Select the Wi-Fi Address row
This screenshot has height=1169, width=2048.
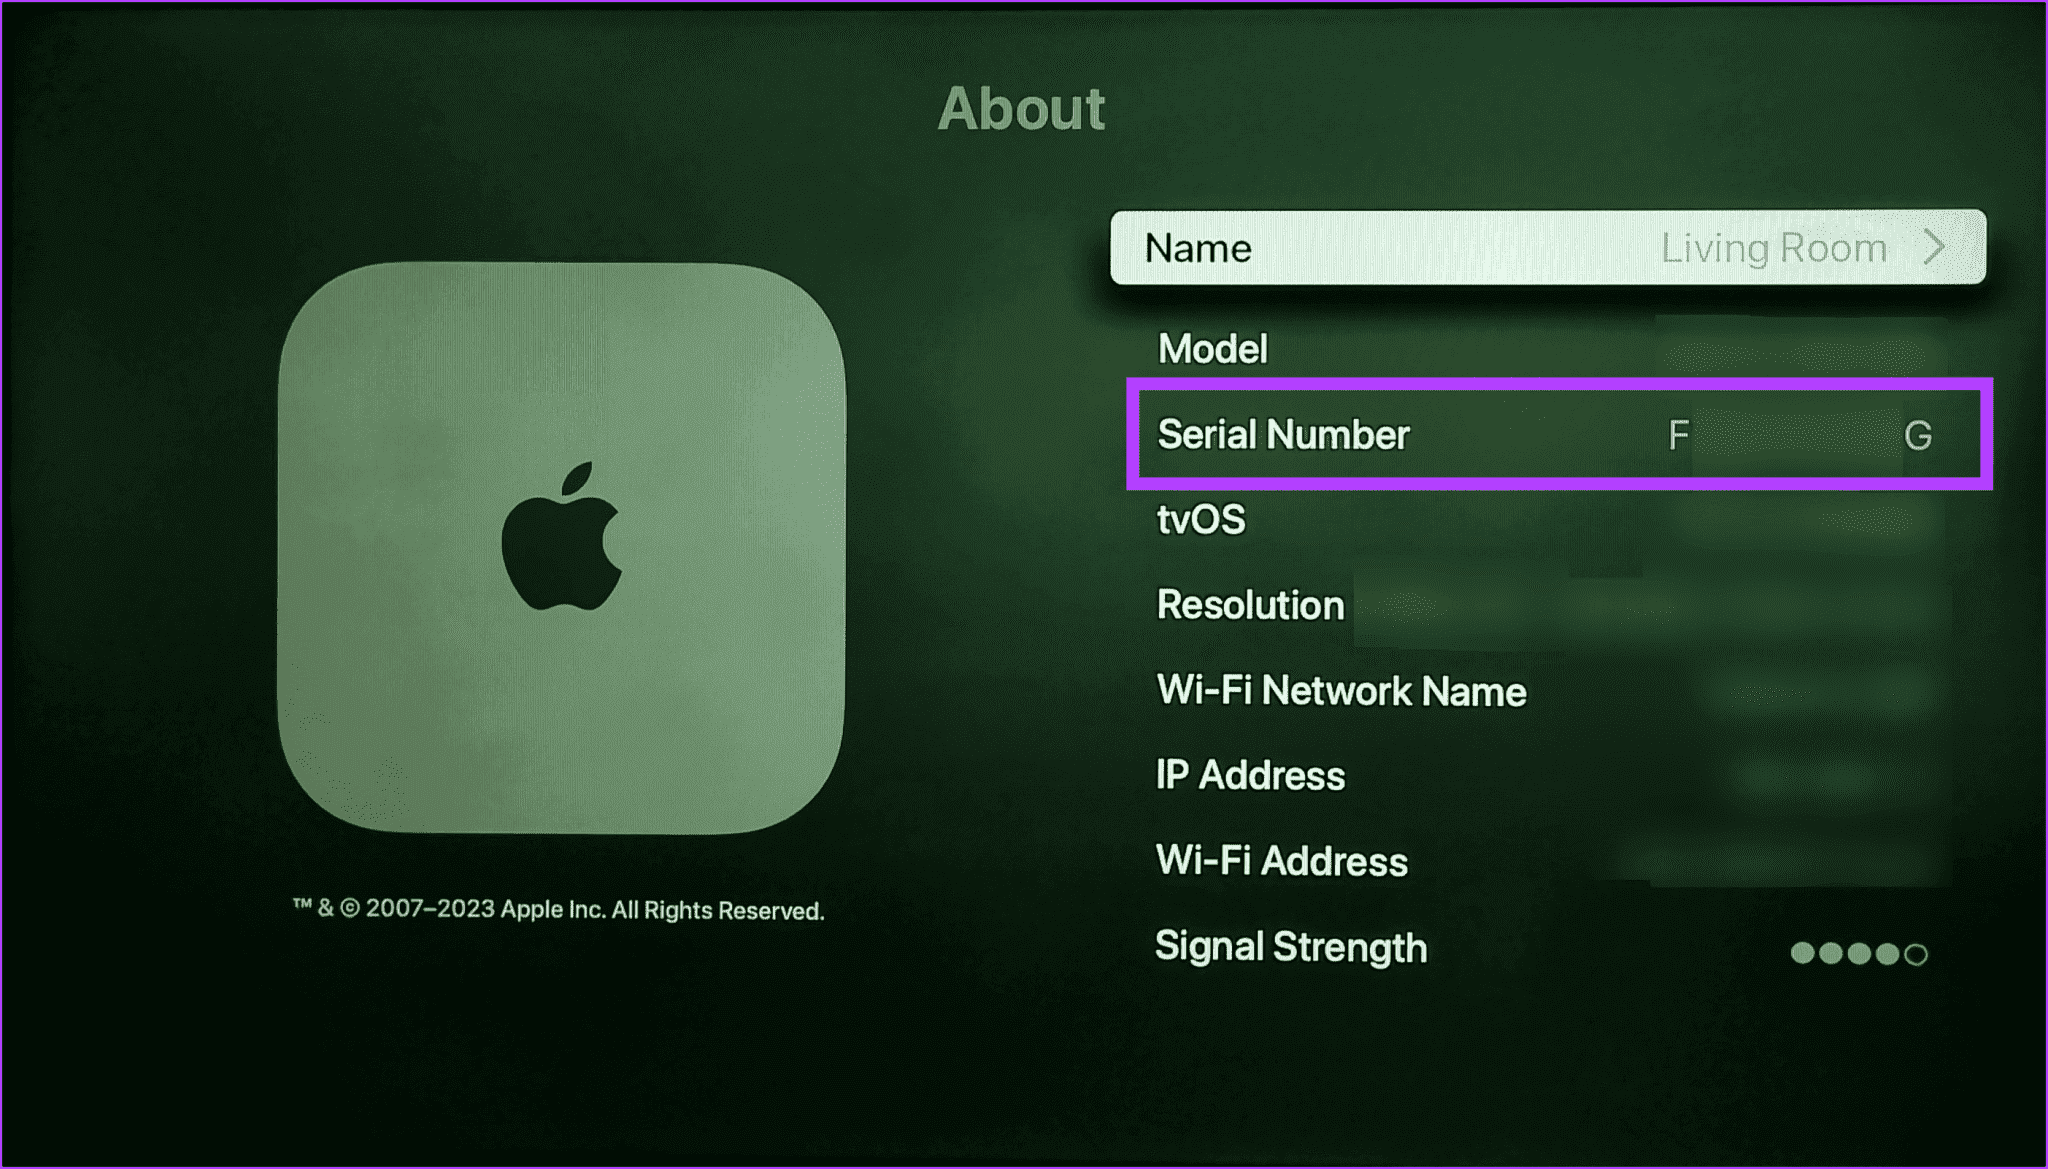pos(1548,861)
